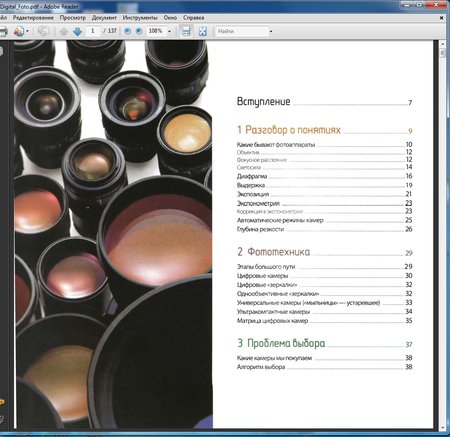Switch to full screen fit page icon
Image resolution: width=450 pixels, height=437 pixels.
click(202, 31)
